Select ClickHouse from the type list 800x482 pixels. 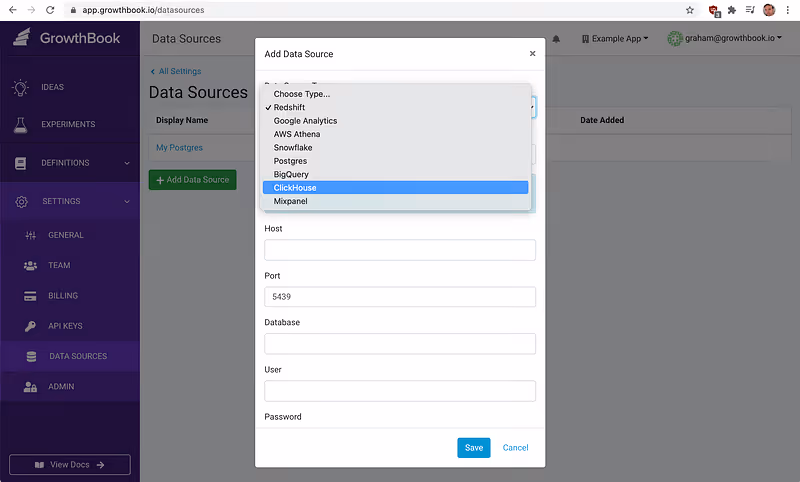395,188
